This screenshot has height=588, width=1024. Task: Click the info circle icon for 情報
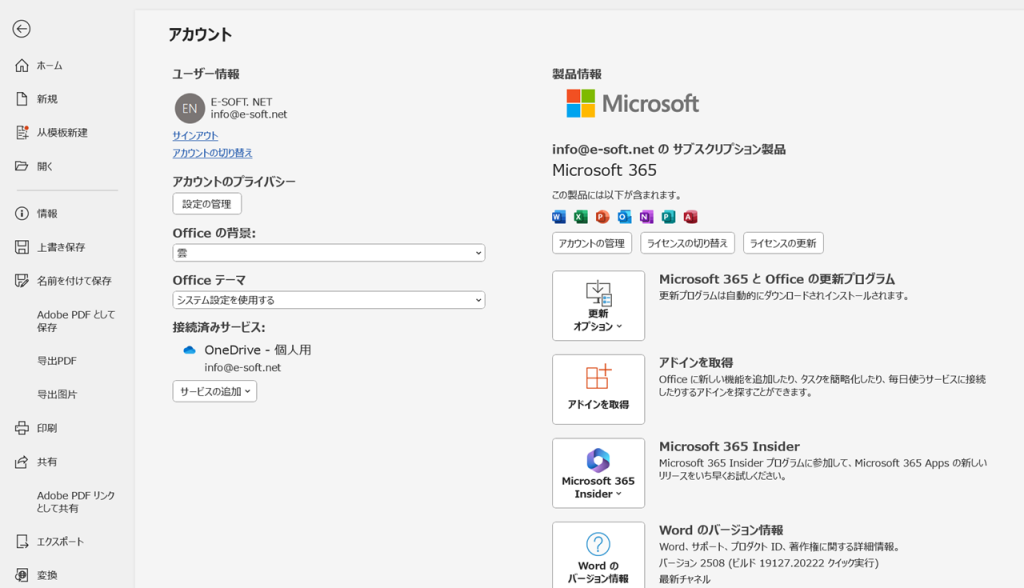tap(22, 213)
